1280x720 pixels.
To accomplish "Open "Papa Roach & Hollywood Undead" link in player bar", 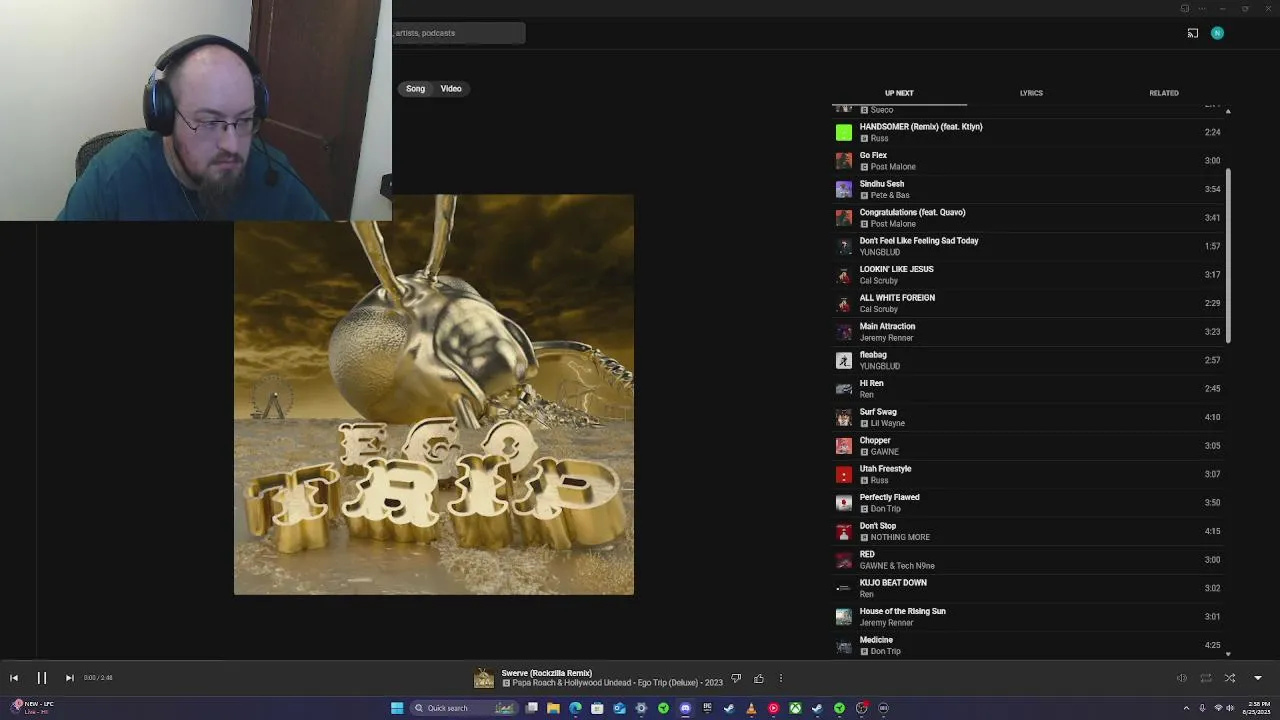I will 574,683.
